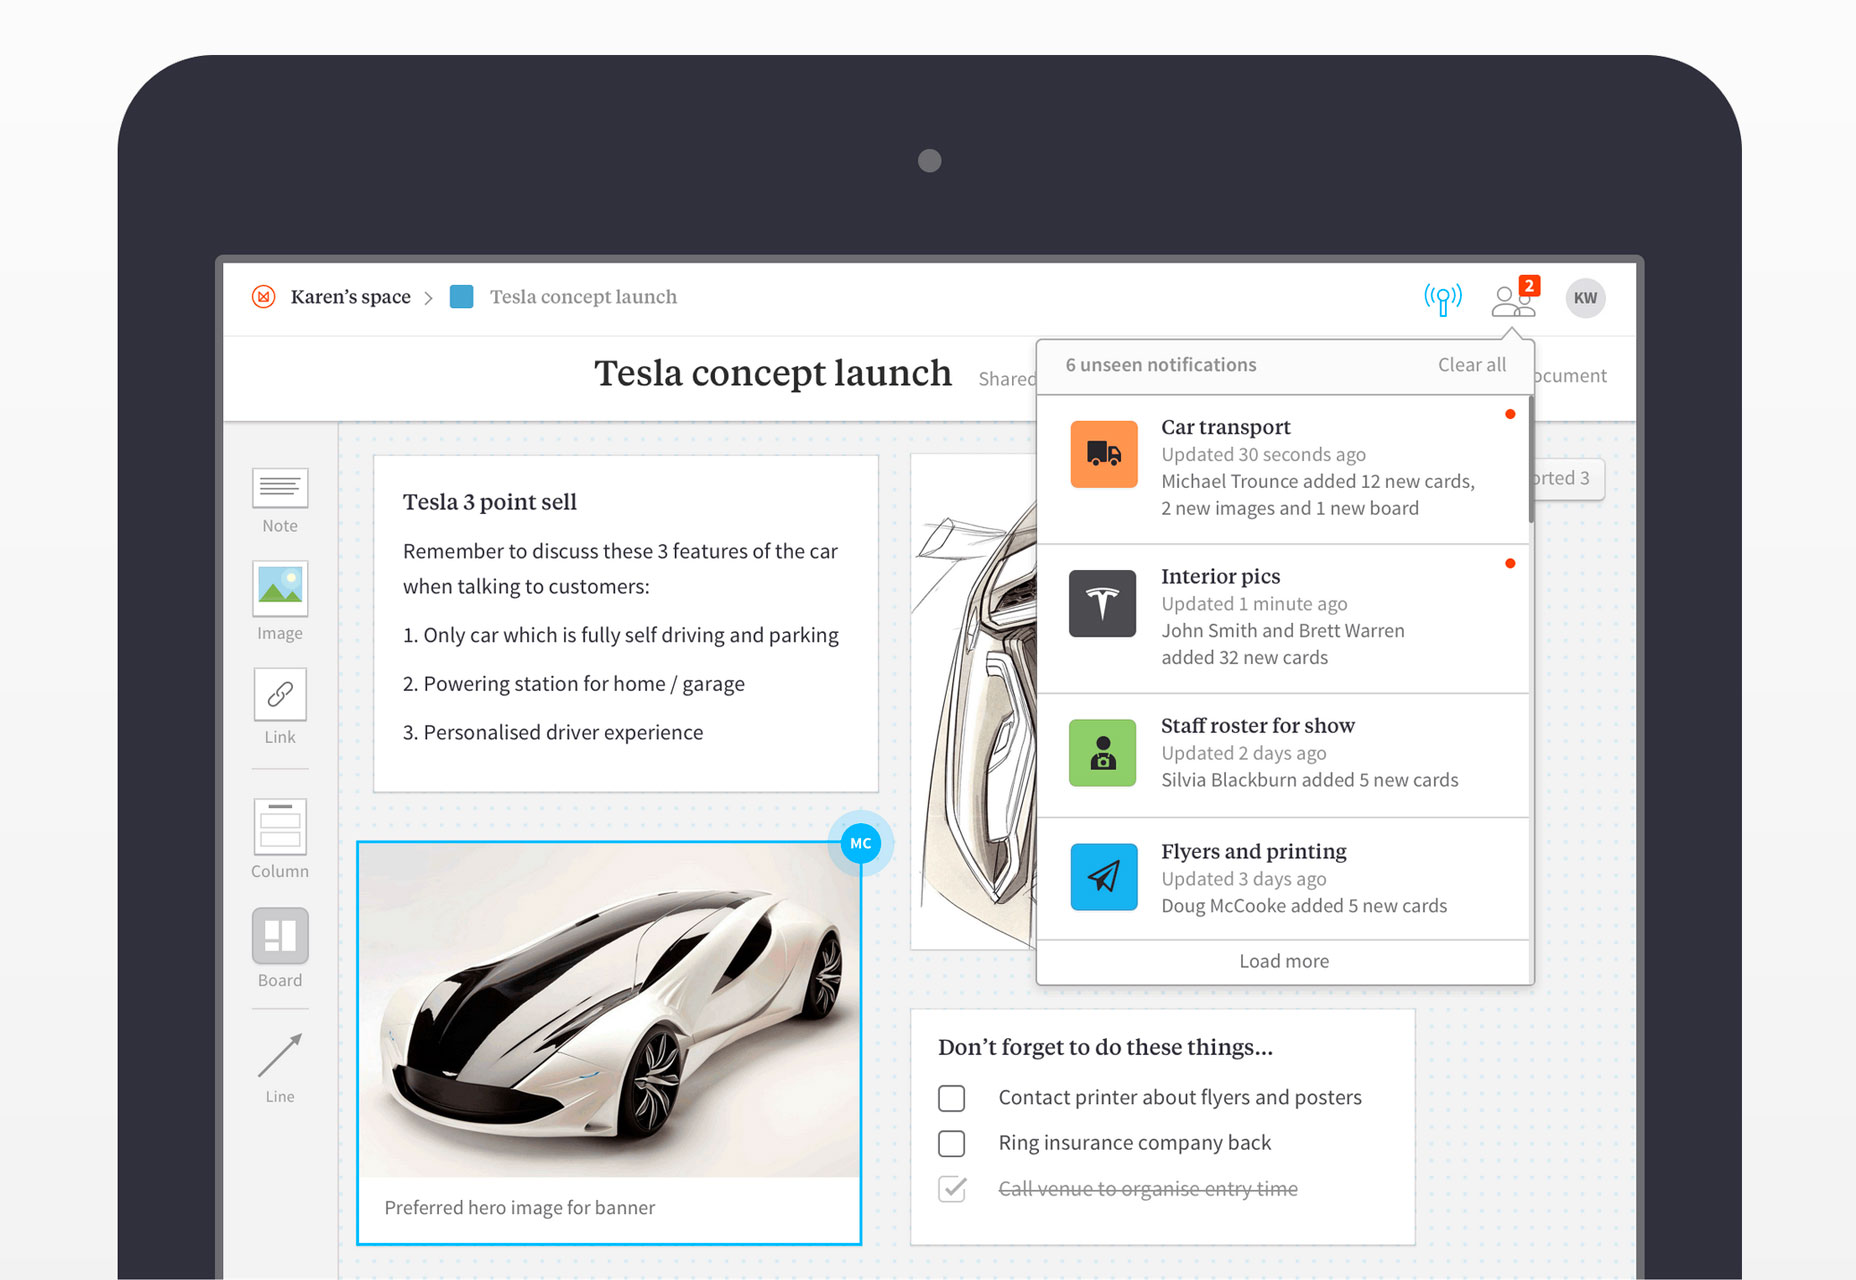Select the Board tool in sidebar
This screenshot has width=1856, height=1280.
280,948
